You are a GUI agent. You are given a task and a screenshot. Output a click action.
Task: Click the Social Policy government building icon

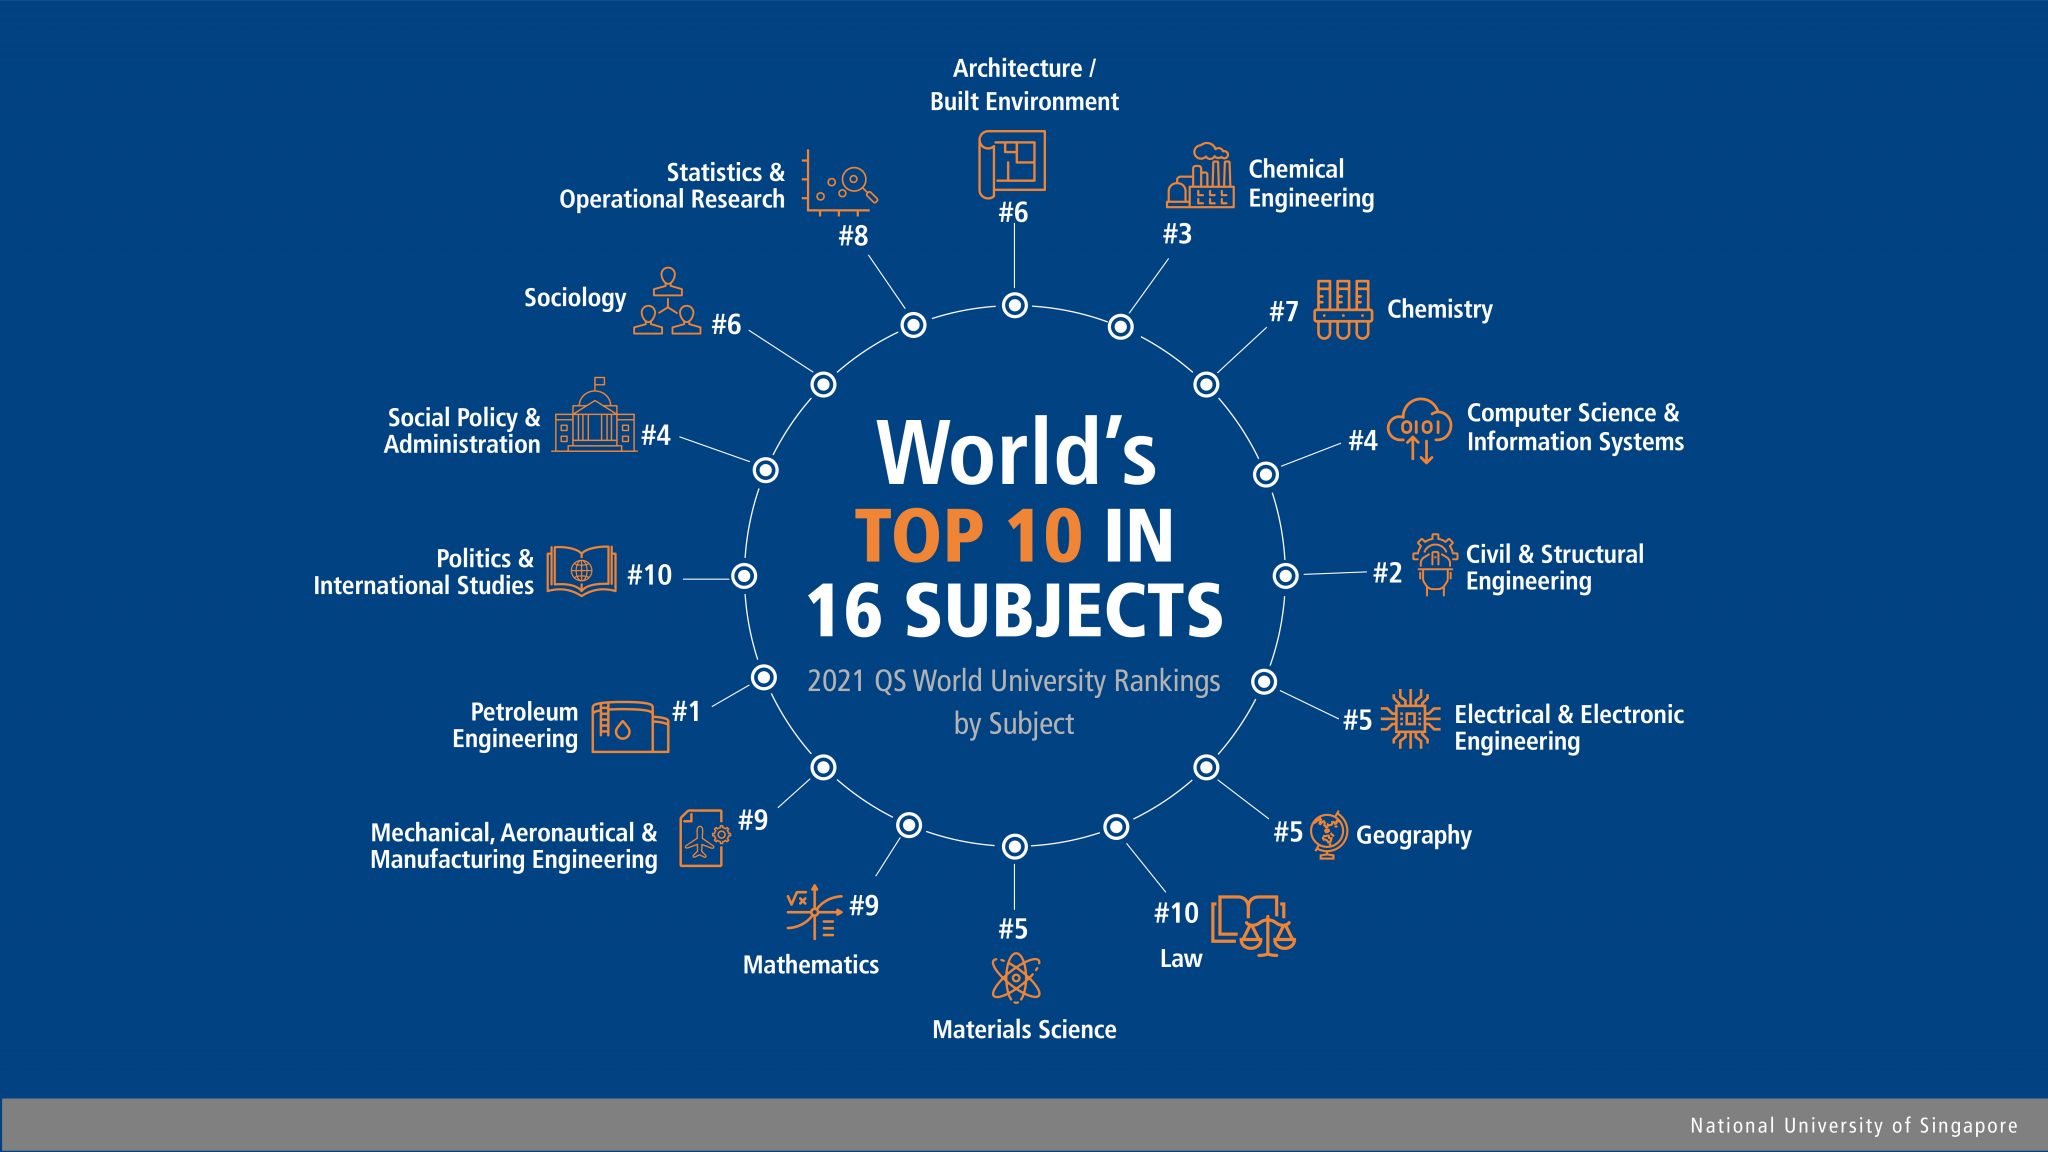(595, 417)
